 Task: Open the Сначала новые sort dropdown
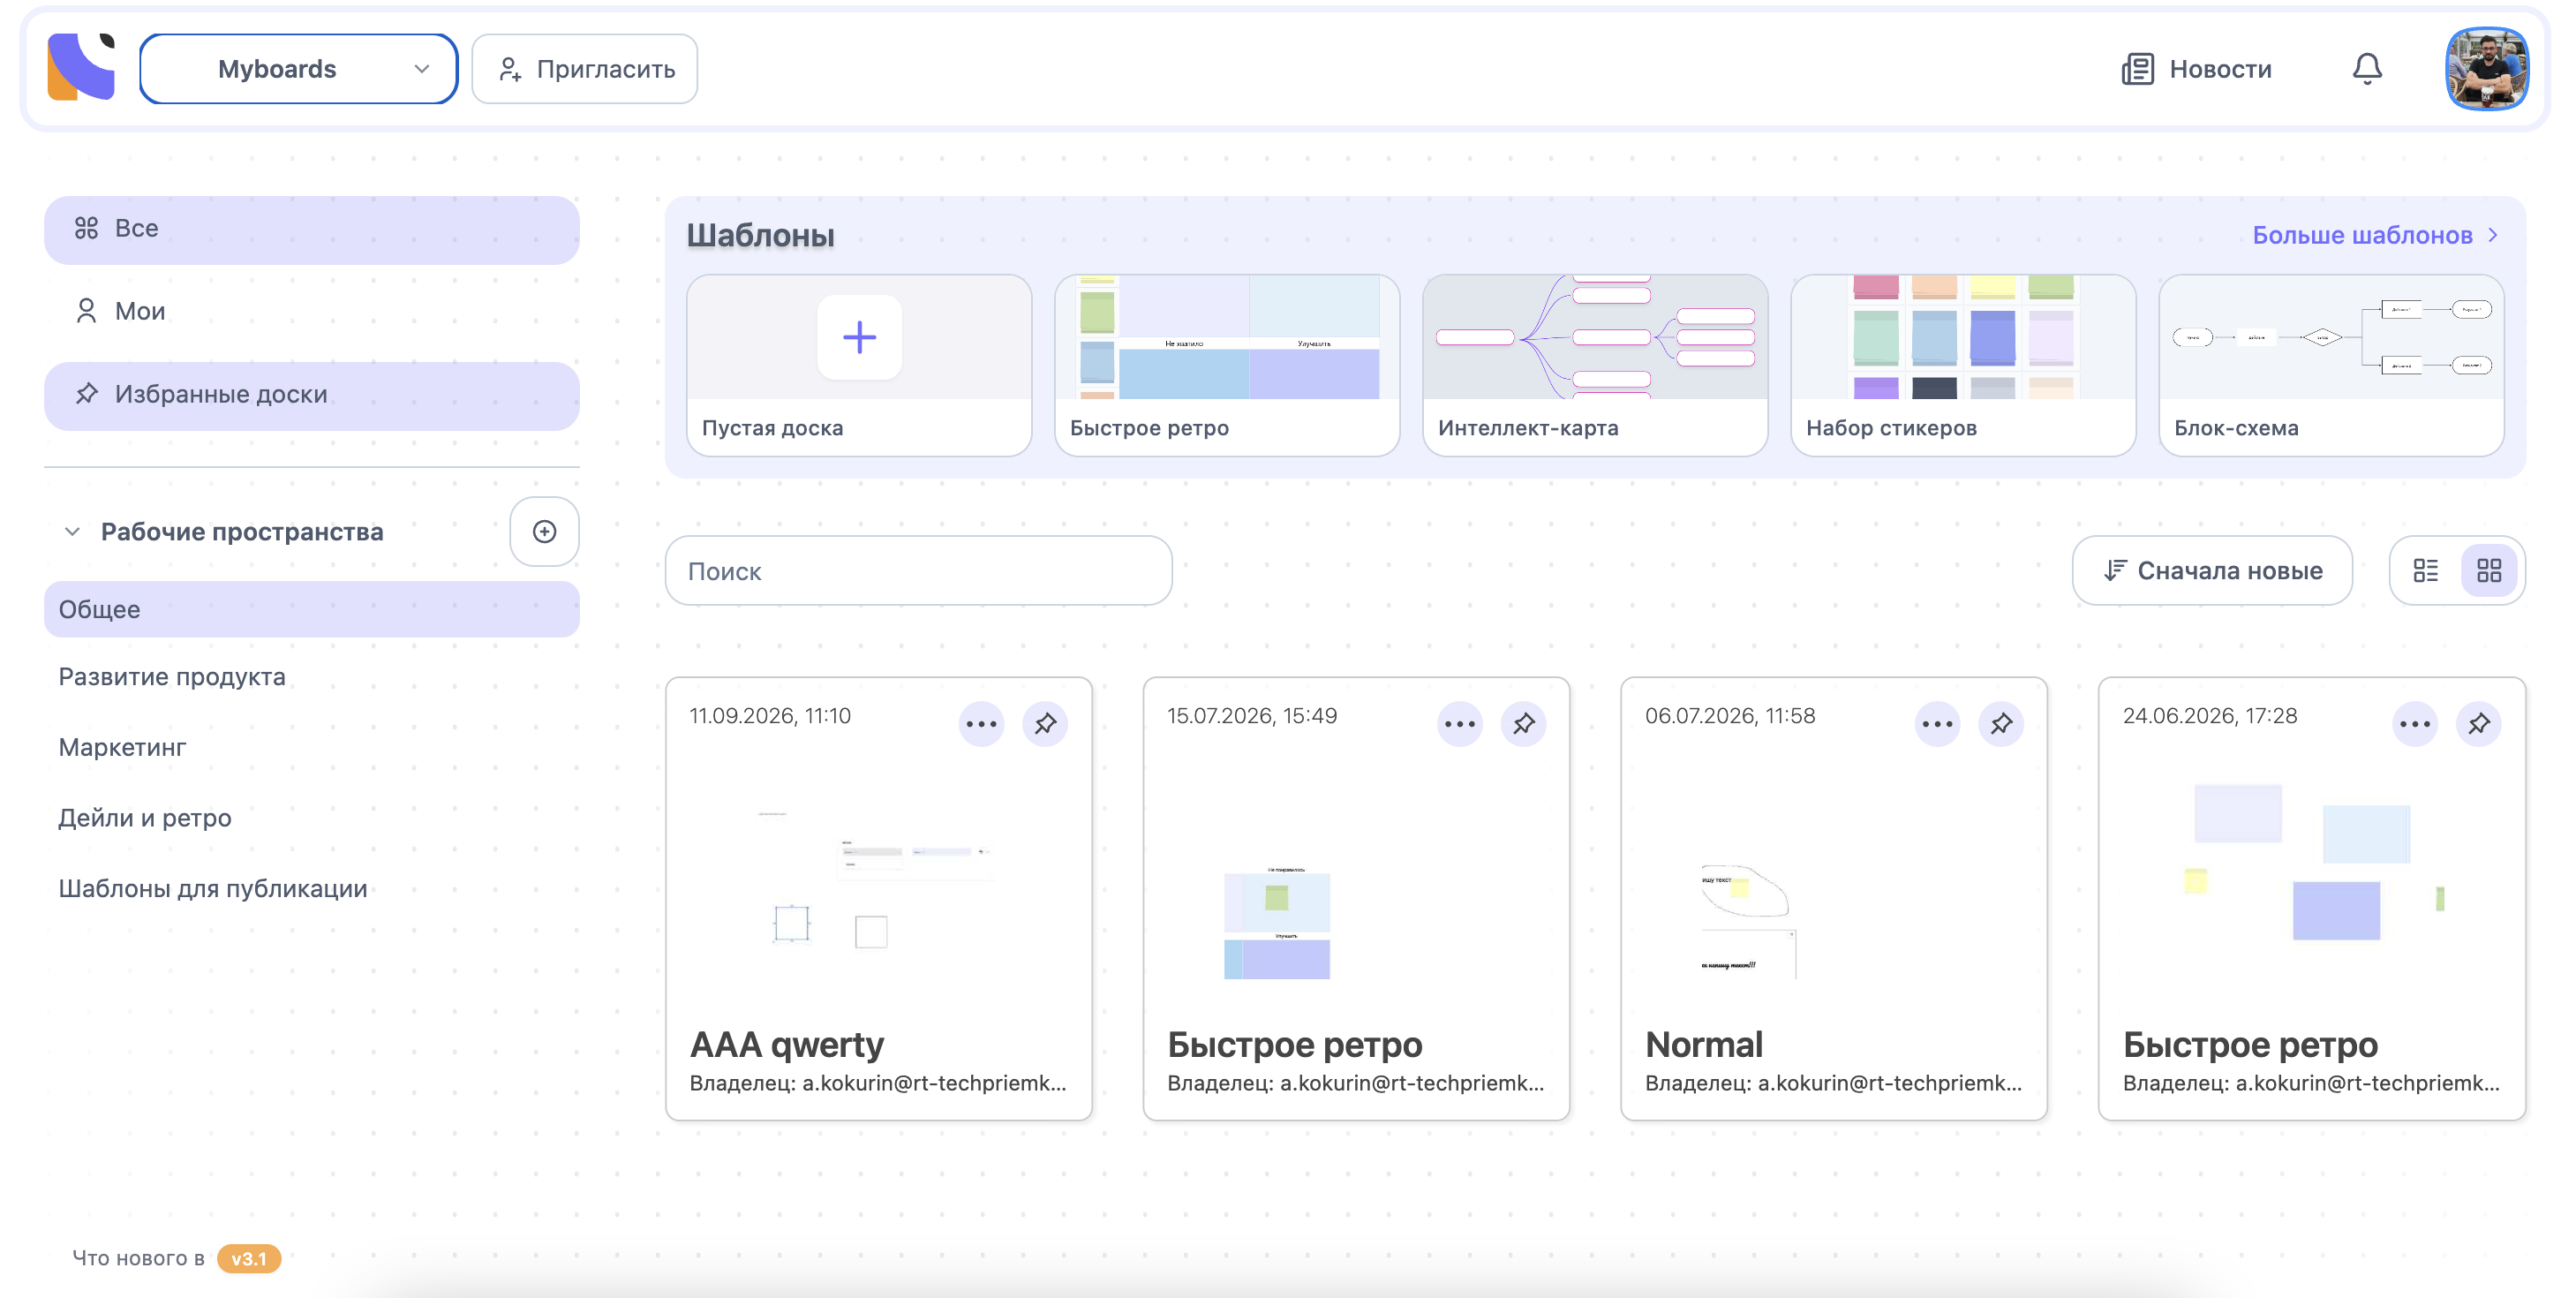click(2212, 570)
